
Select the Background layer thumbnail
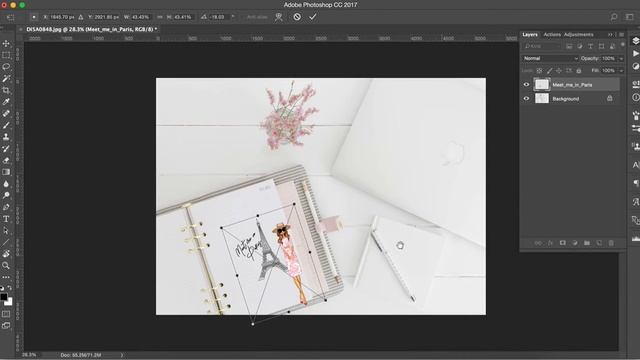[542, 98]
